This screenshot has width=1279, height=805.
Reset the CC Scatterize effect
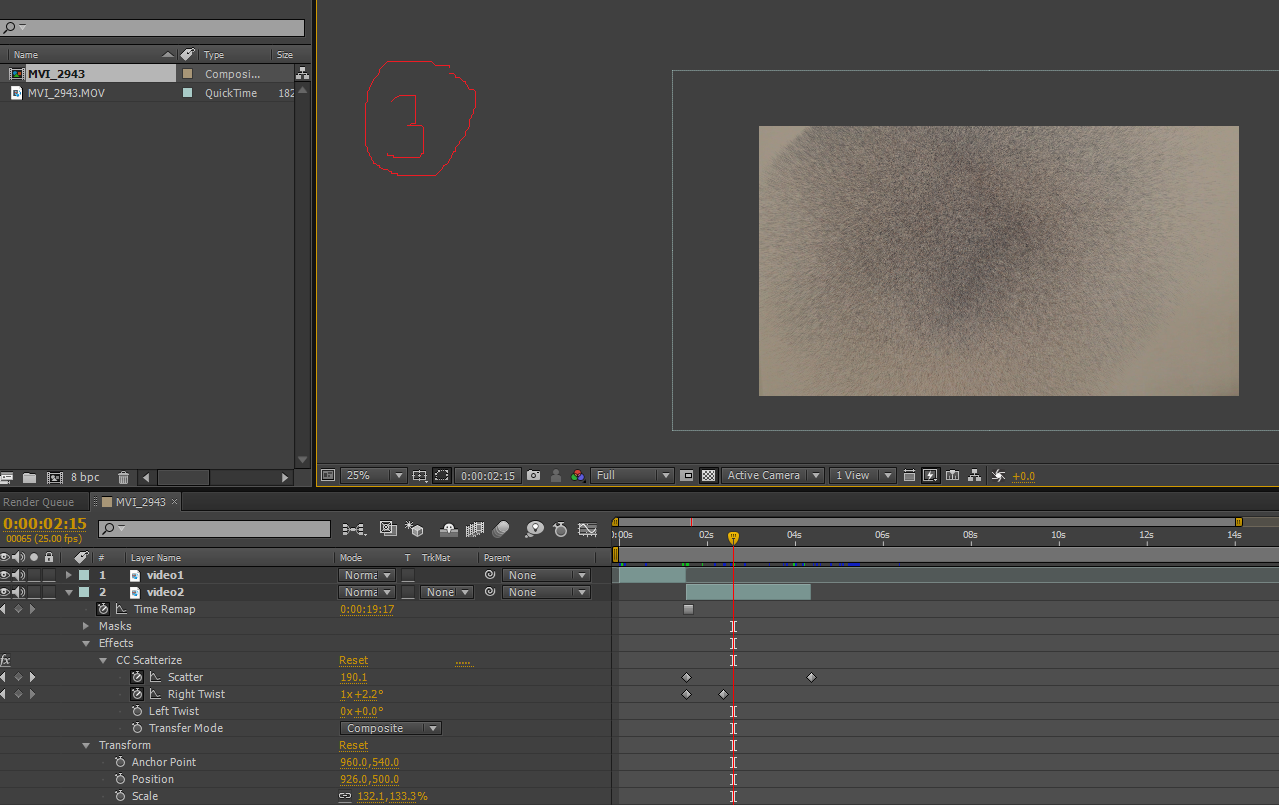(x=353, y=660)
